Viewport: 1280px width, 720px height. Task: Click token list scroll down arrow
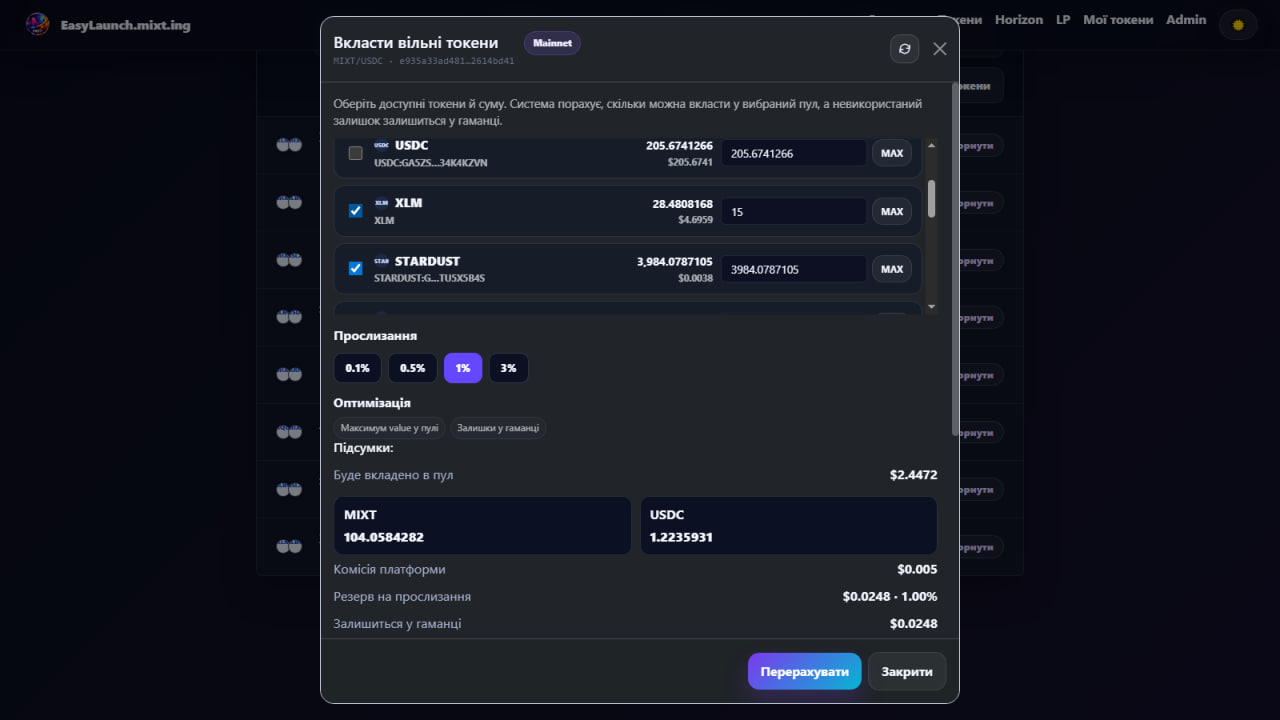pos(932,307)
